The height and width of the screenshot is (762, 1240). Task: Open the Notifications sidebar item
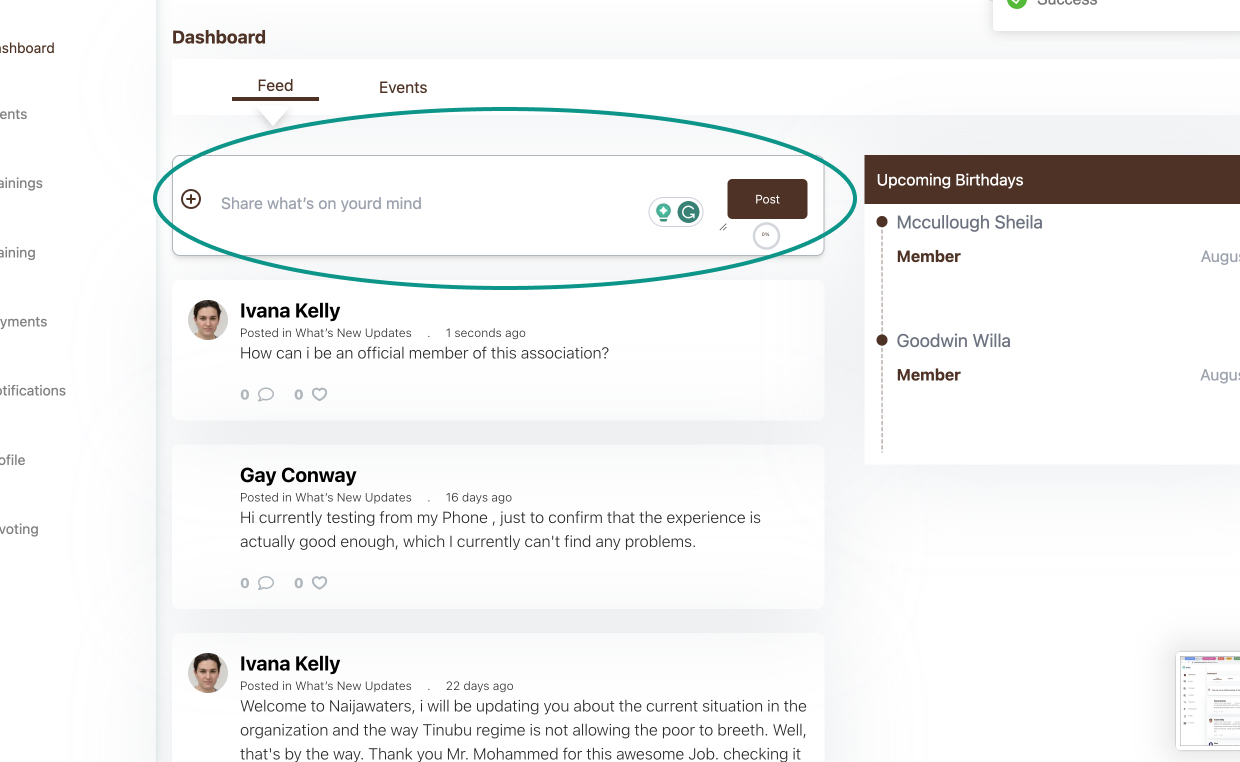pos(32,391)
